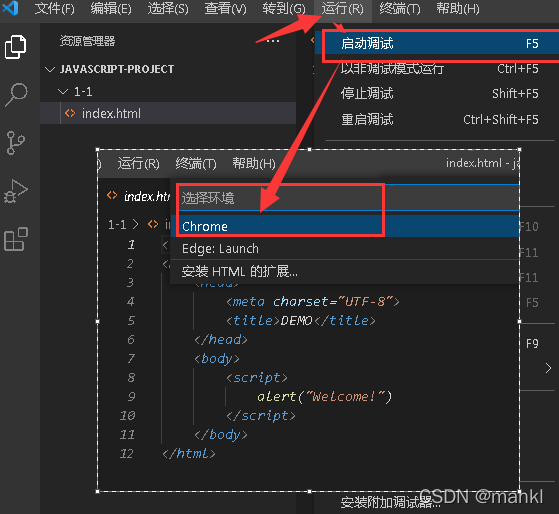Open the Run and Debug view

pos(16,191)
